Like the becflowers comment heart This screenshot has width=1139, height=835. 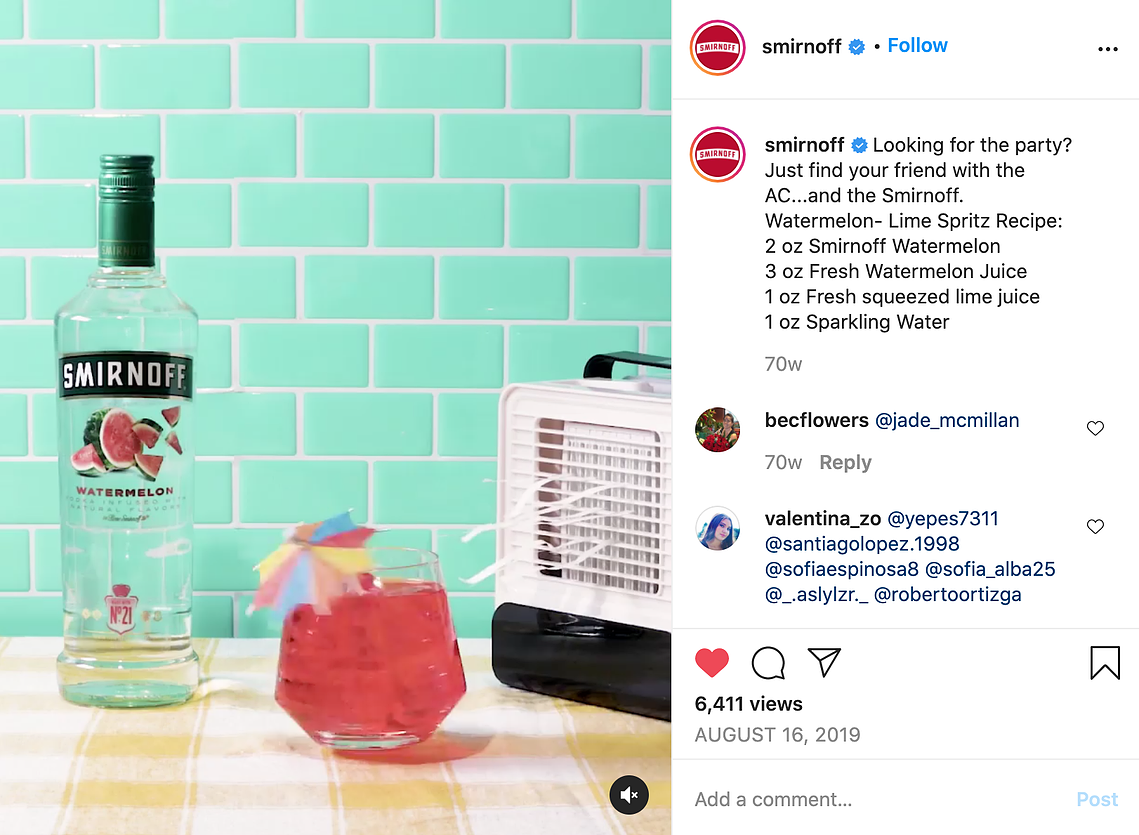click(x=1095, y=428)
